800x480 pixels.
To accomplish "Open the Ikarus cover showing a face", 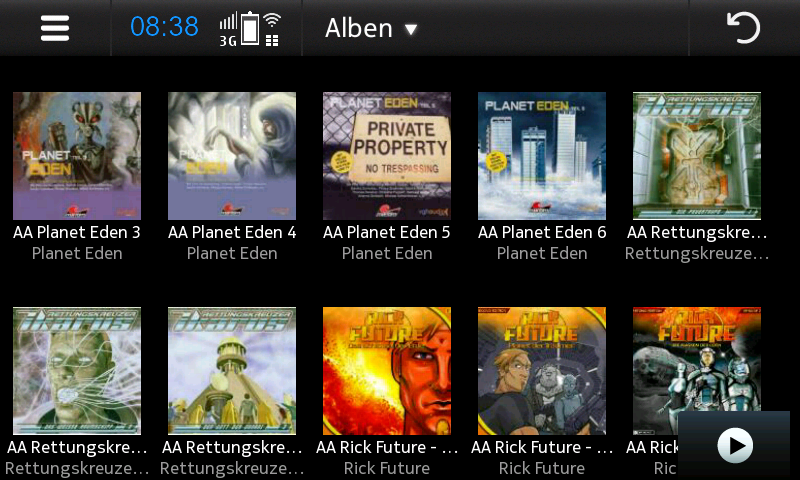I will point(77,371).
